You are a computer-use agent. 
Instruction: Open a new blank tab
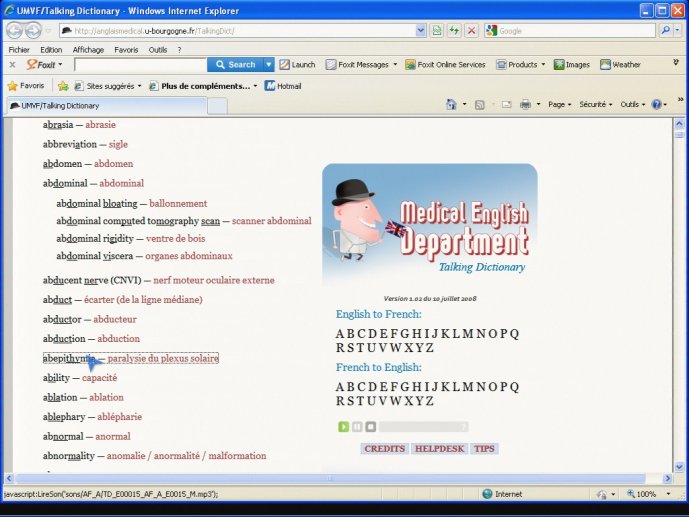[x=217, y=106]
